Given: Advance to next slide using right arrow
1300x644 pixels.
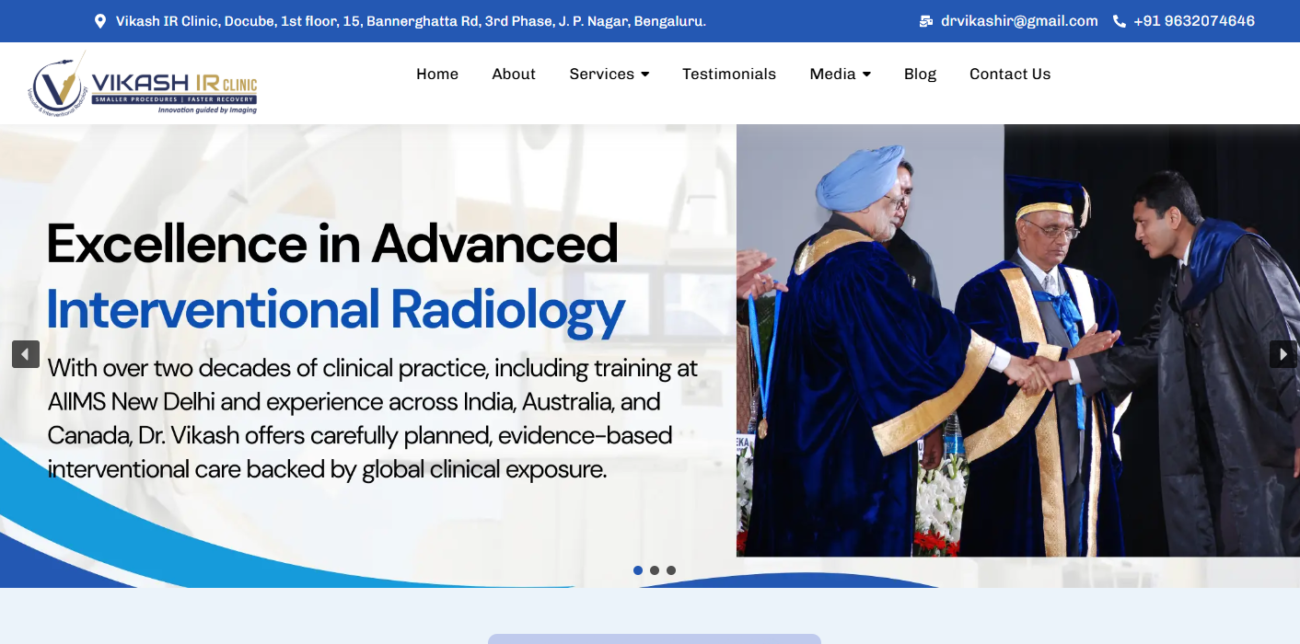Looking at the screenshot, I should pos(1283,354).
